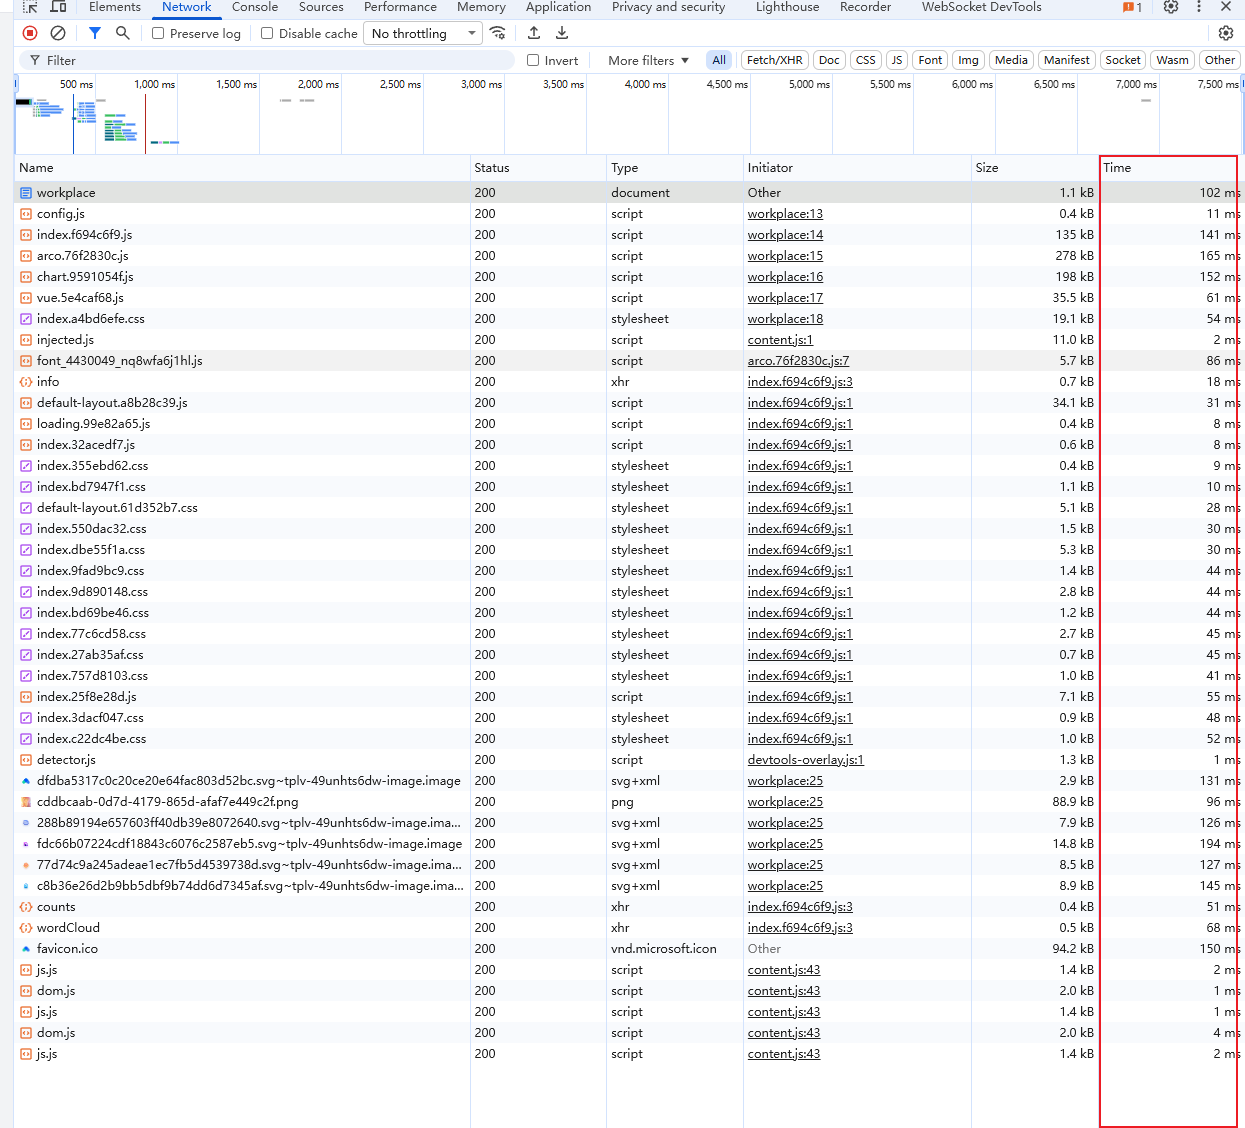Enable Preserve log checkbox
1245x1128 pixels.
point(158,33)
